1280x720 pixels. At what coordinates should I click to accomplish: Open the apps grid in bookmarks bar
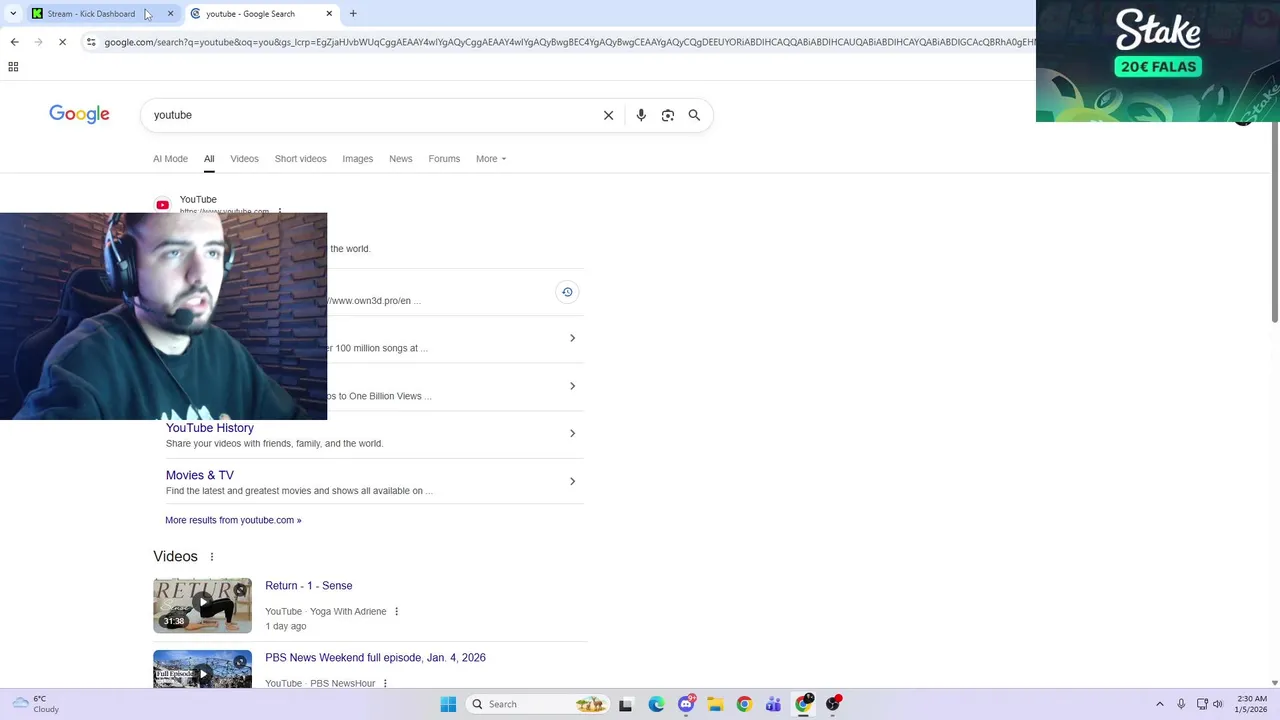tap(13, 67)
